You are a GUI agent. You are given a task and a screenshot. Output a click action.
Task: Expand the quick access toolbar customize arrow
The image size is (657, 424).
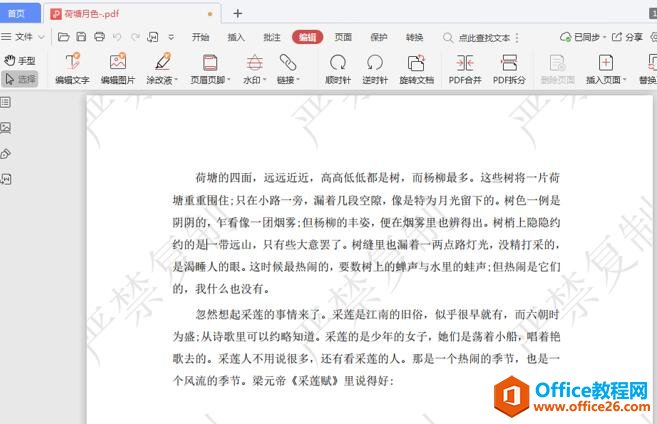coord(171,37)
